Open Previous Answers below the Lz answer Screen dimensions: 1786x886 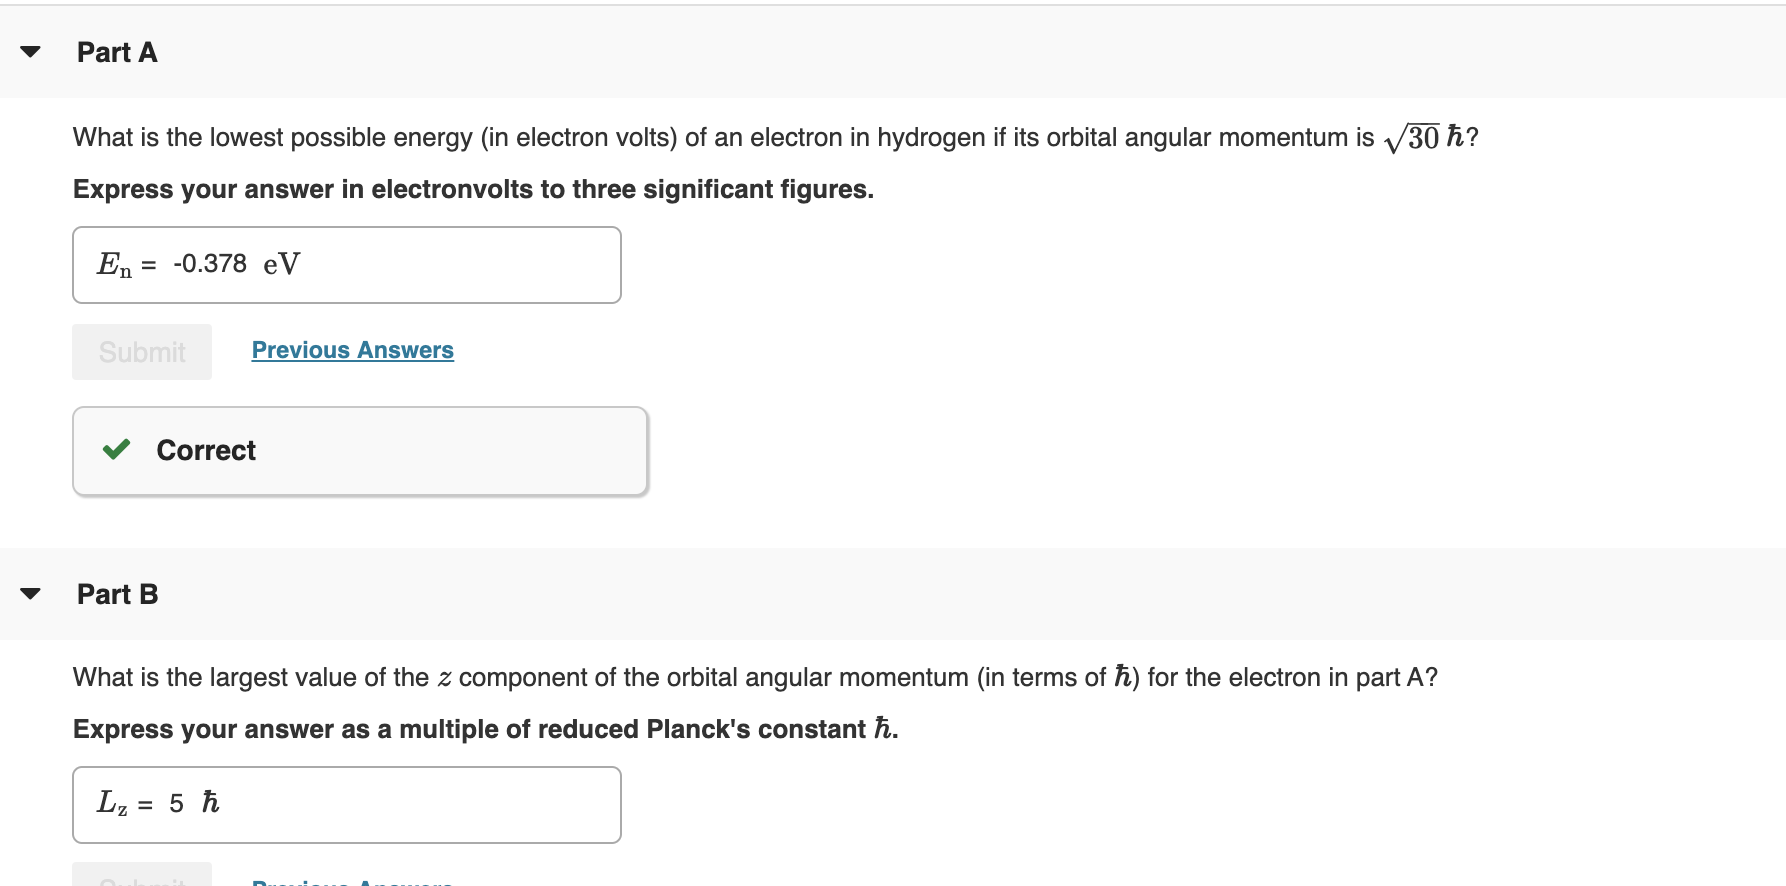(x=352, y=882)
